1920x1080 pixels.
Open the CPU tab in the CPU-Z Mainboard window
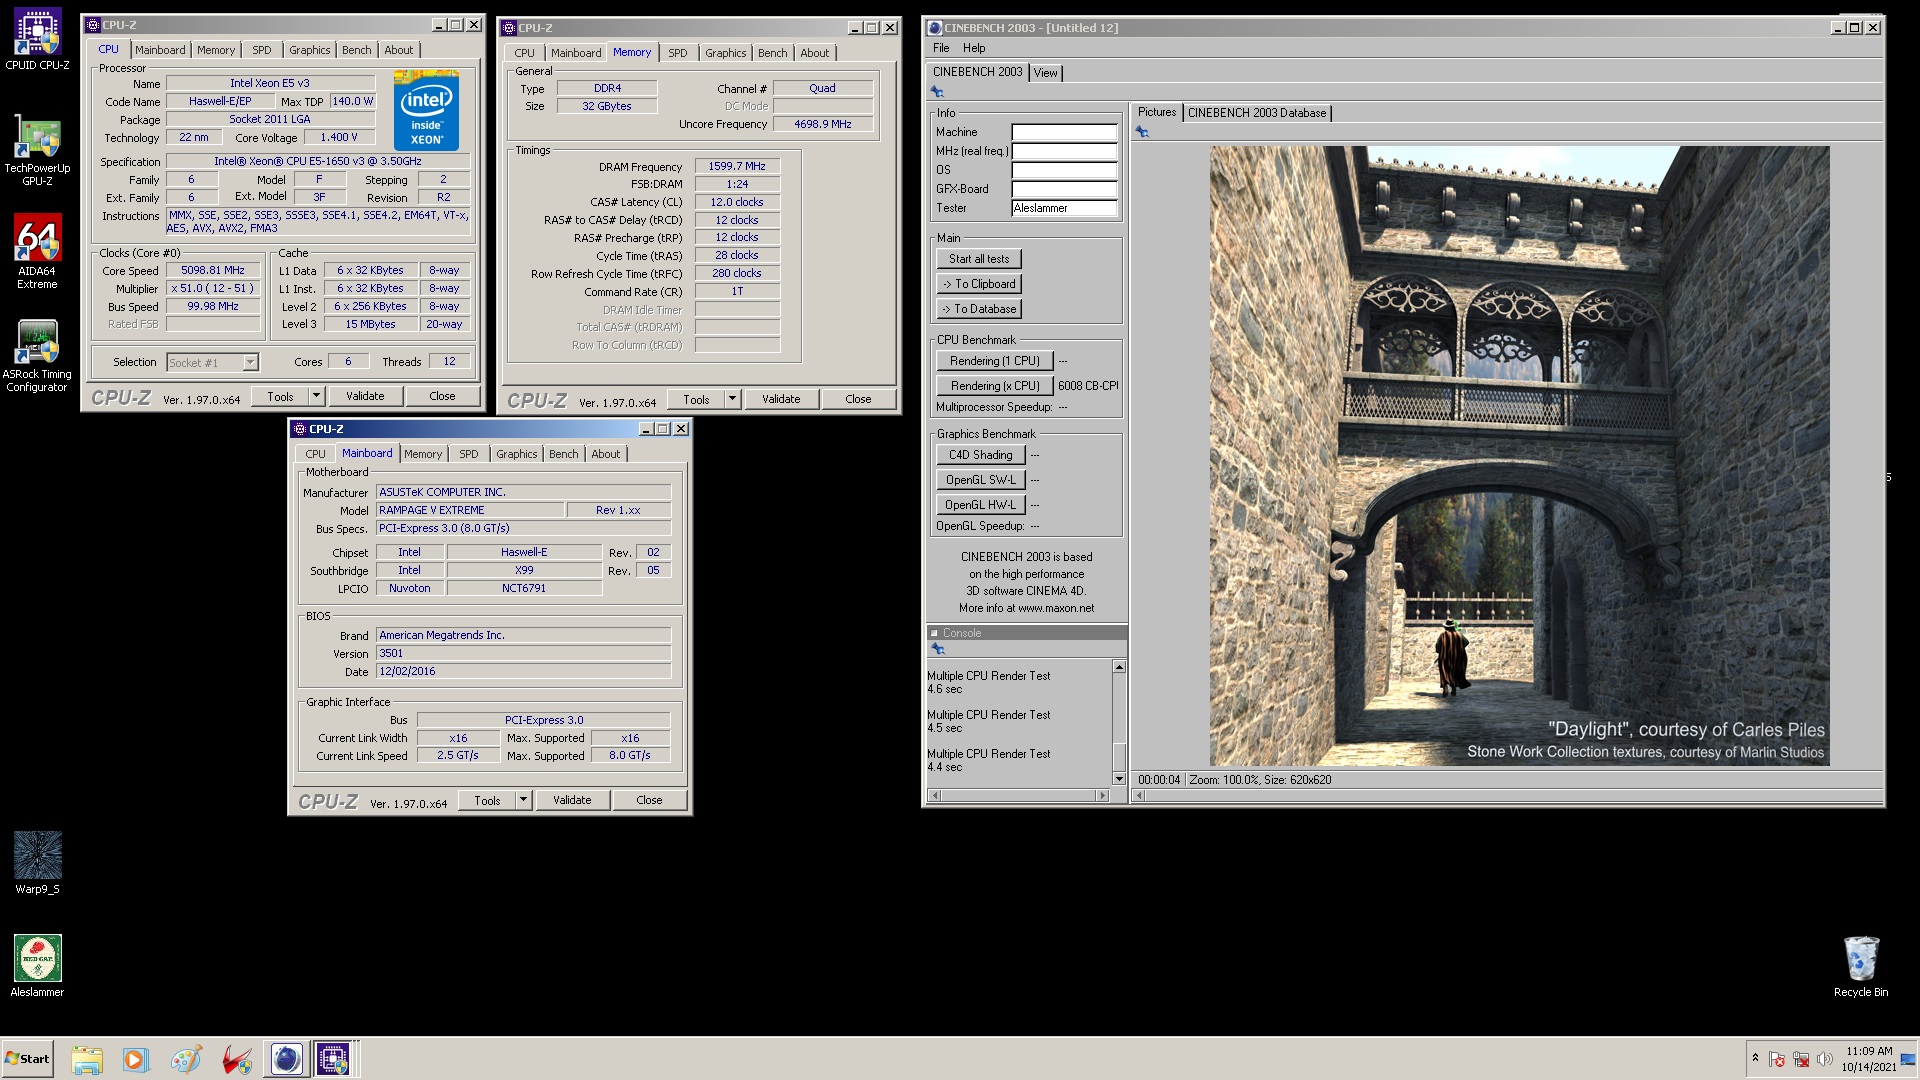pyautogui.click(x=315, y=454)
